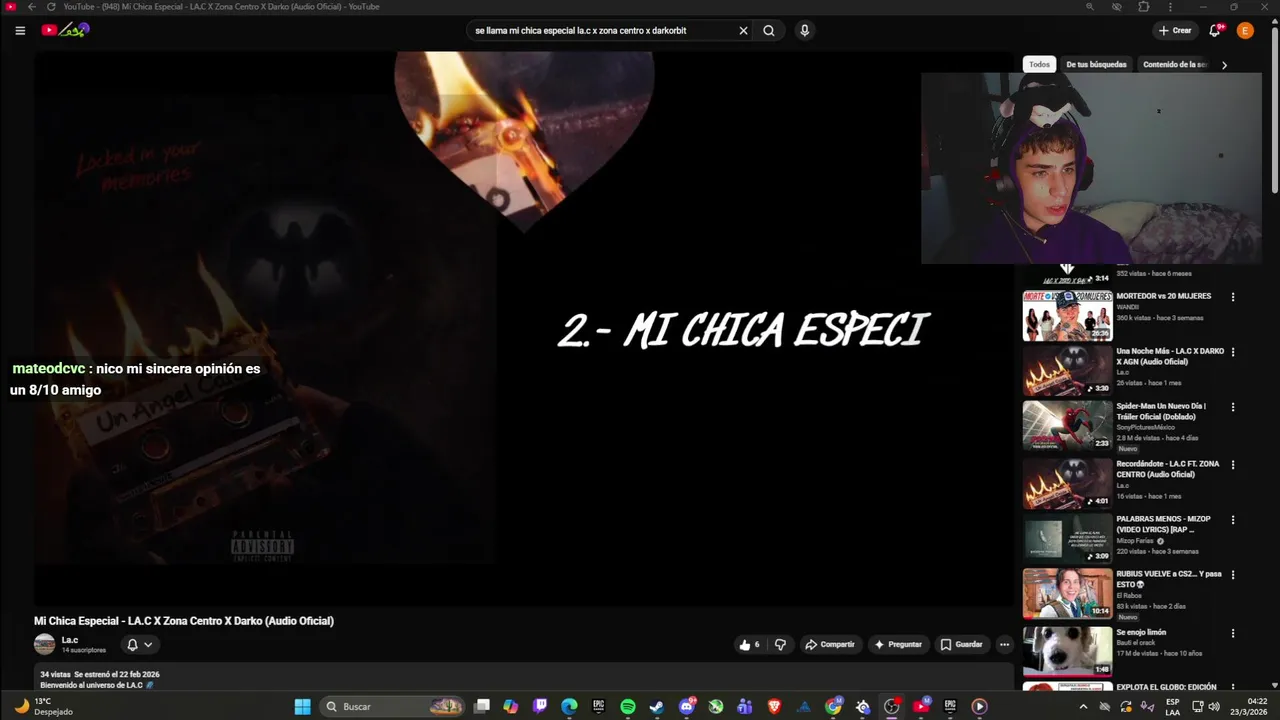Screen dimensions: 1280x720
Task: Share the video via Compartir
Action: 830,645
